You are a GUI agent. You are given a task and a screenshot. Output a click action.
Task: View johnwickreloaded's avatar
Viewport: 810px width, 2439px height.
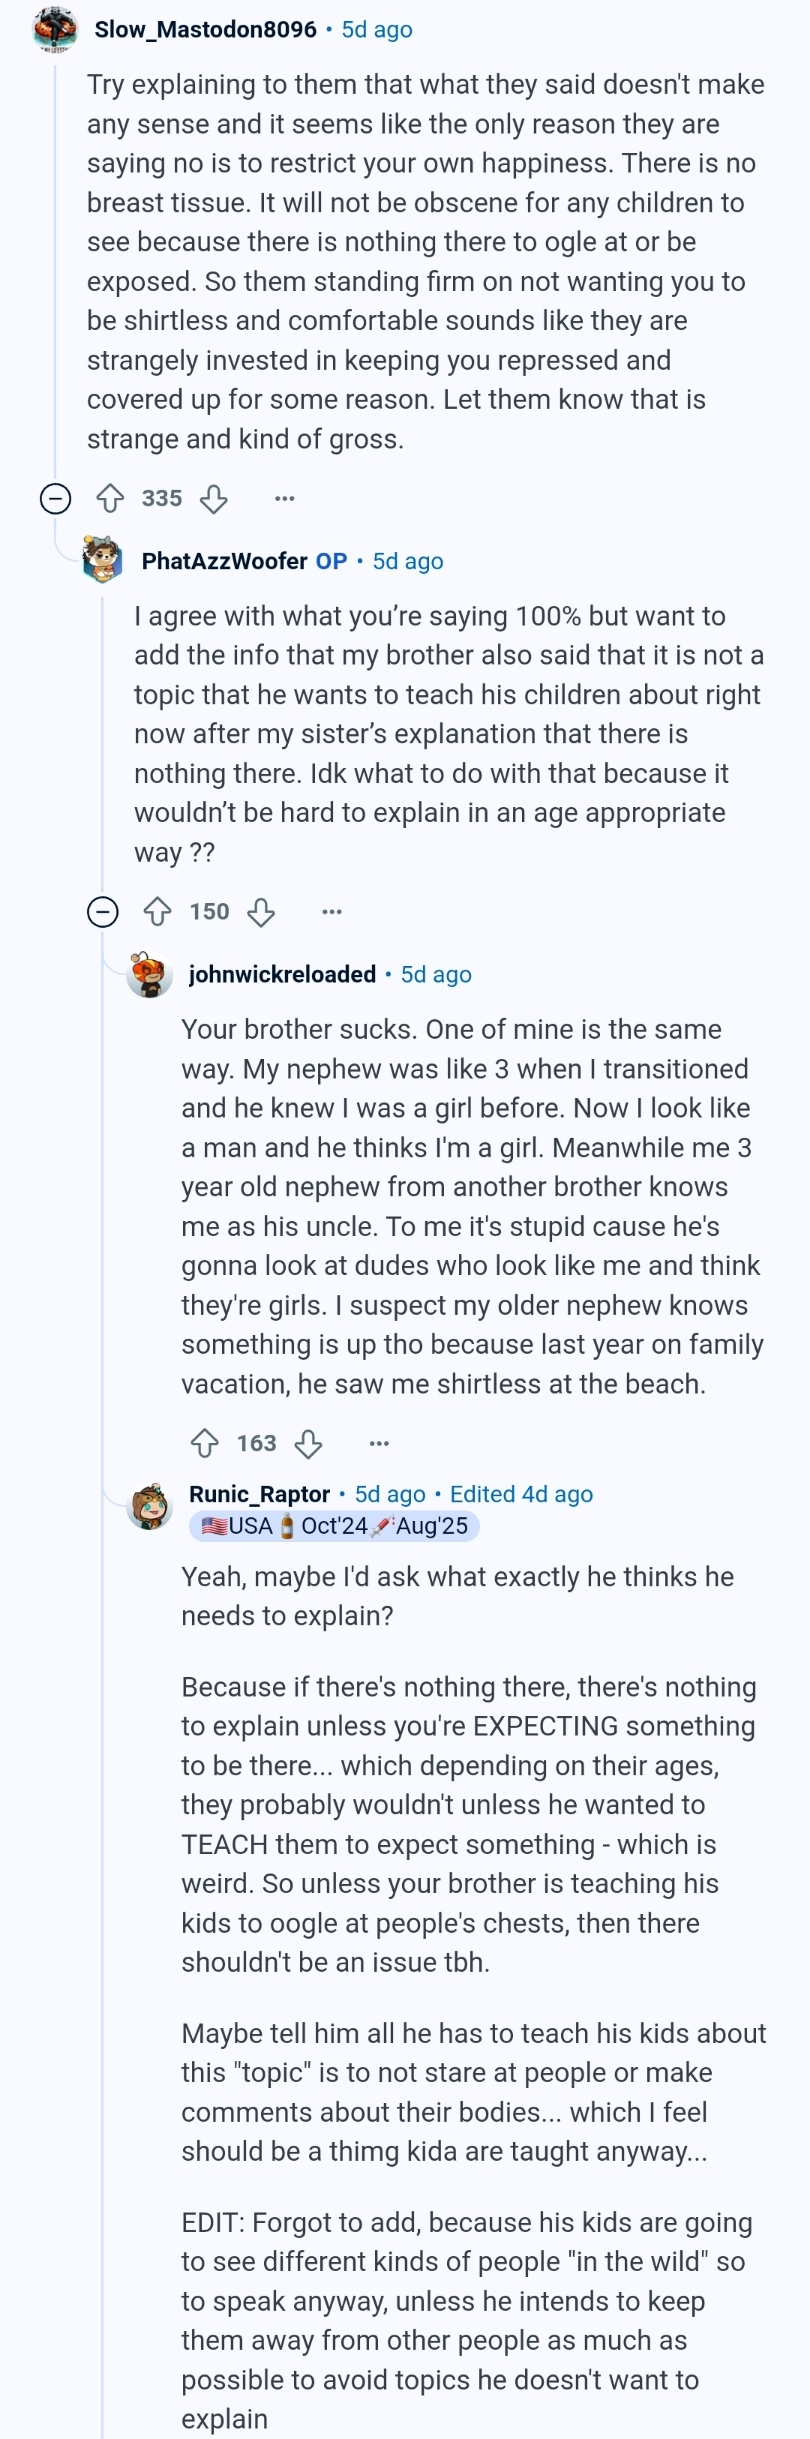(x=150, y=974)
